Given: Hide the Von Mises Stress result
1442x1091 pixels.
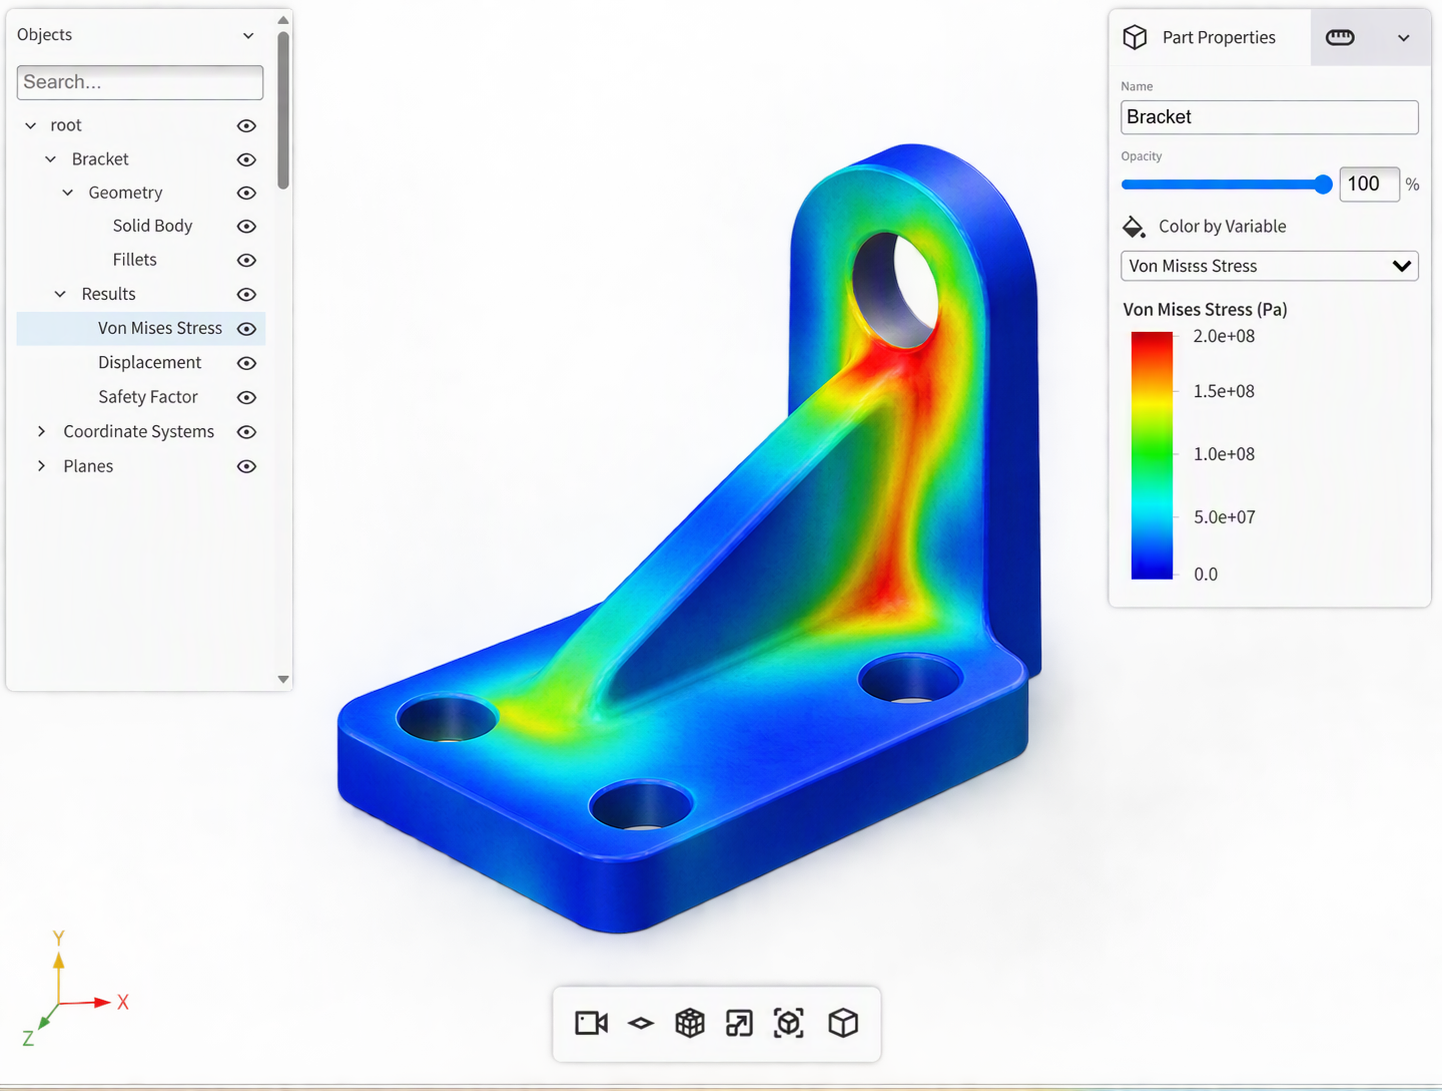Looking at the screenshot, I should coord(247,329).
